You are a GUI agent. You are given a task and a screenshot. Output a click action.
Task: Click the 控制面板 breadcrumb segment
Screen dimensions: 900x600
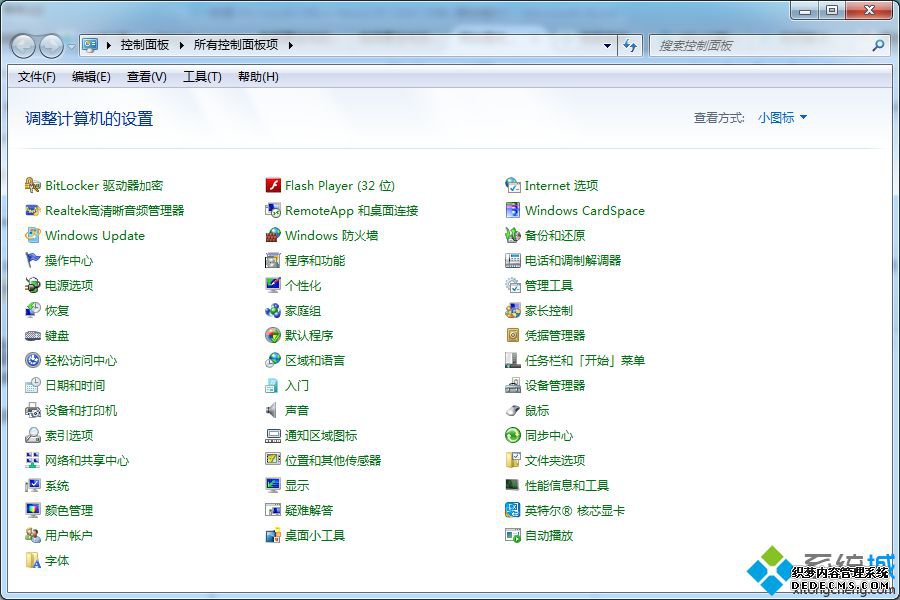145,45
